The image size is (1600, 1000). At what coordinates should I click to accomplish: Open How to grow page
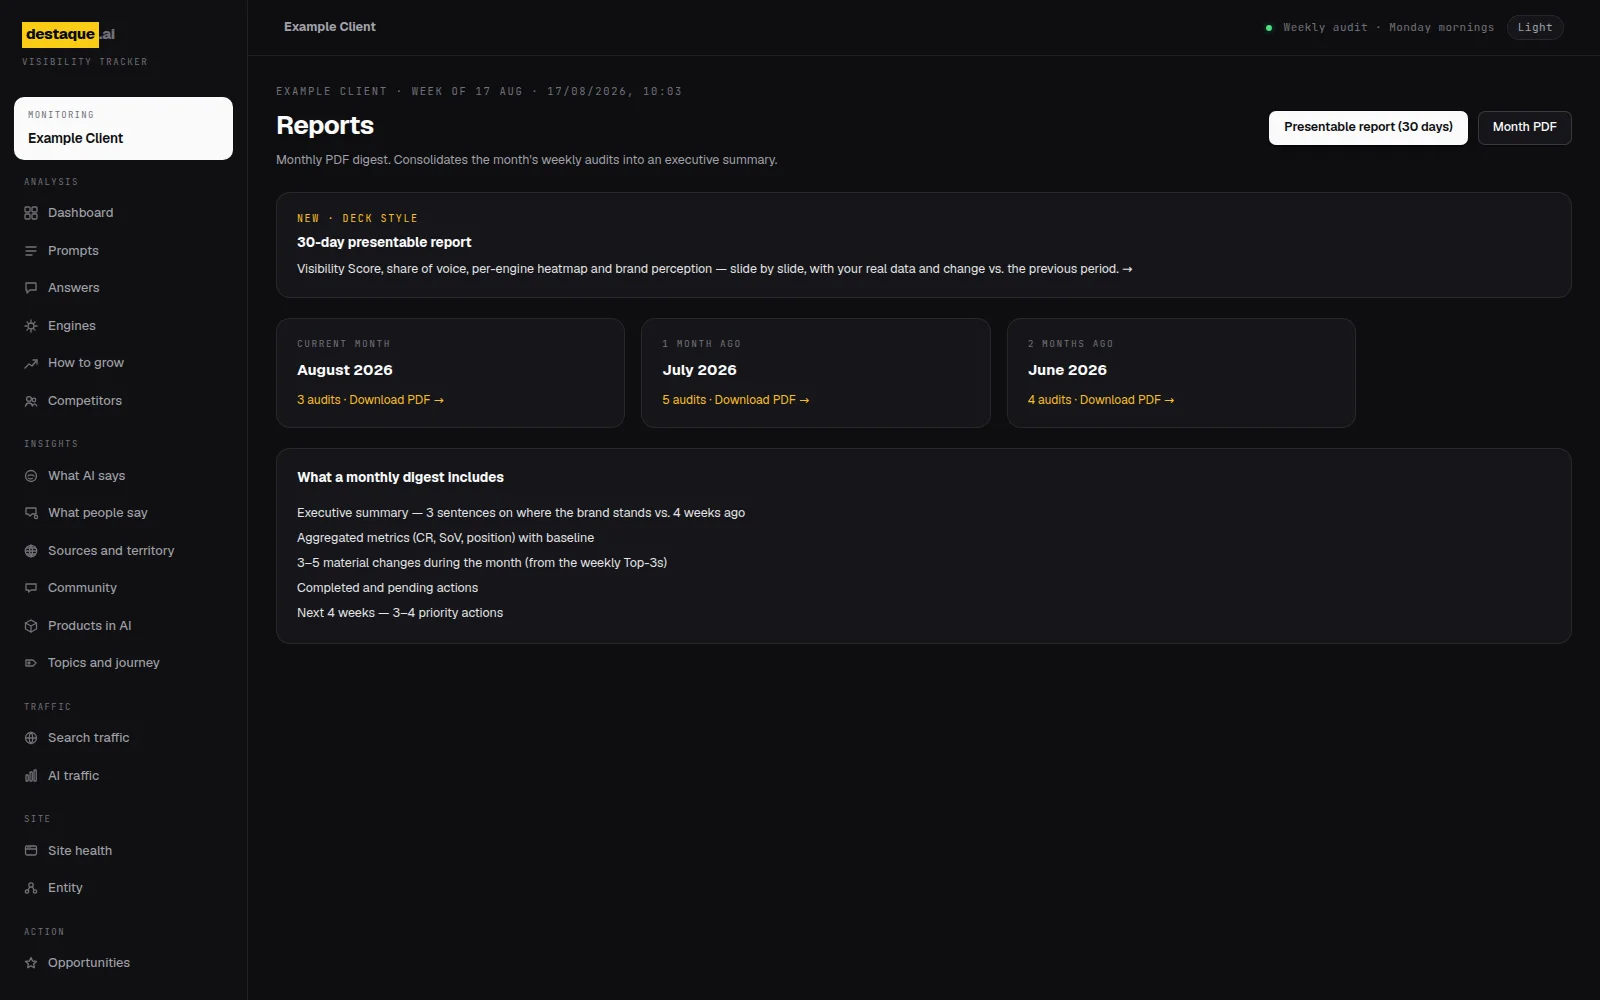(123, 363)
